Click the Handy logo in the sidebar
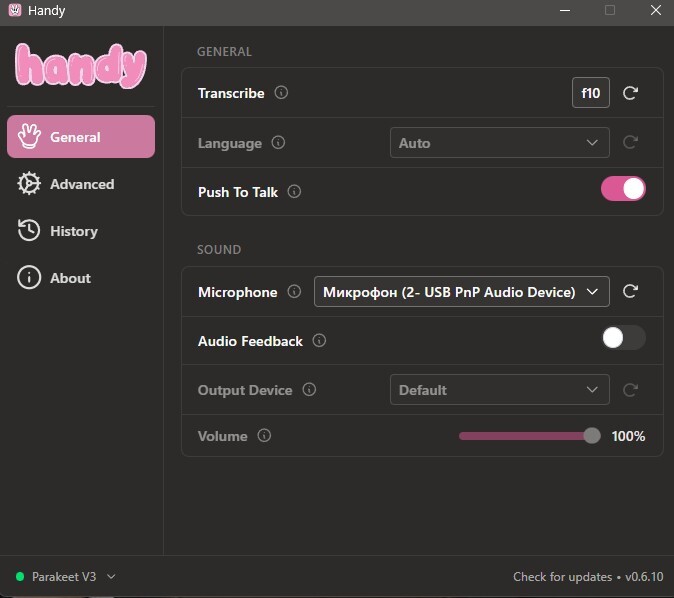This screenshot has height=598, width=674. tap(81, 66)
